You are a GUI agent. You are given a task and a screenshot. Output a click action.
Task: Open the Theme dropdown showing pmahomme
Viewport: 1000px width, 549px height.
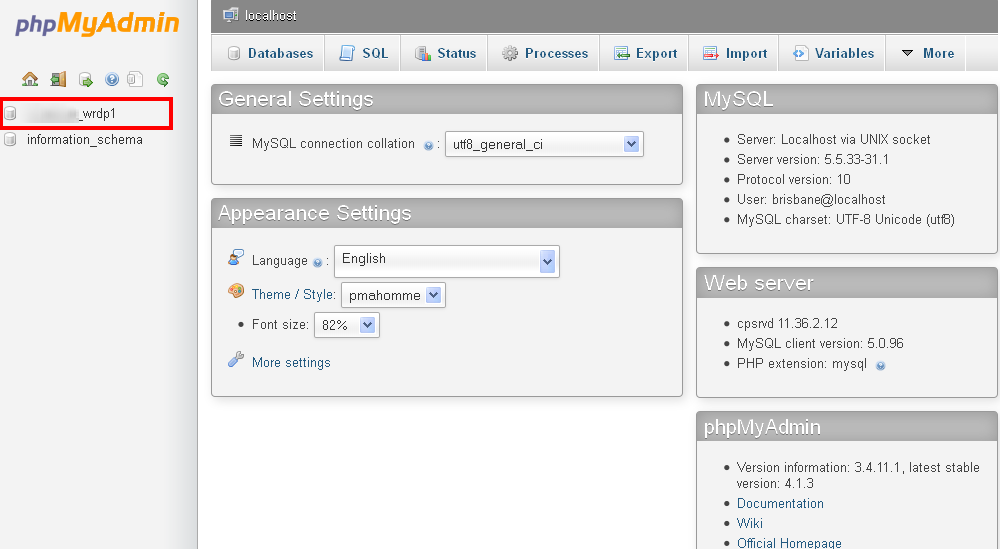click(x=393, y=295)
